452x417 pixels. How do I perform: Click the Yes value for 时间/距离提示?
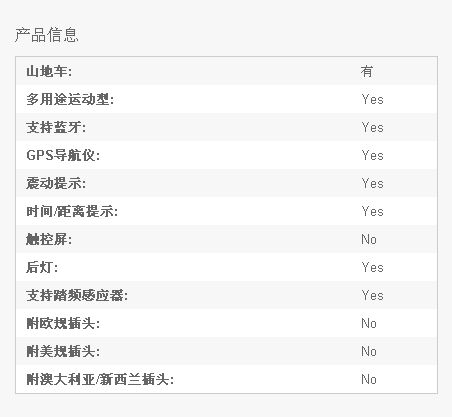point(372,211)
